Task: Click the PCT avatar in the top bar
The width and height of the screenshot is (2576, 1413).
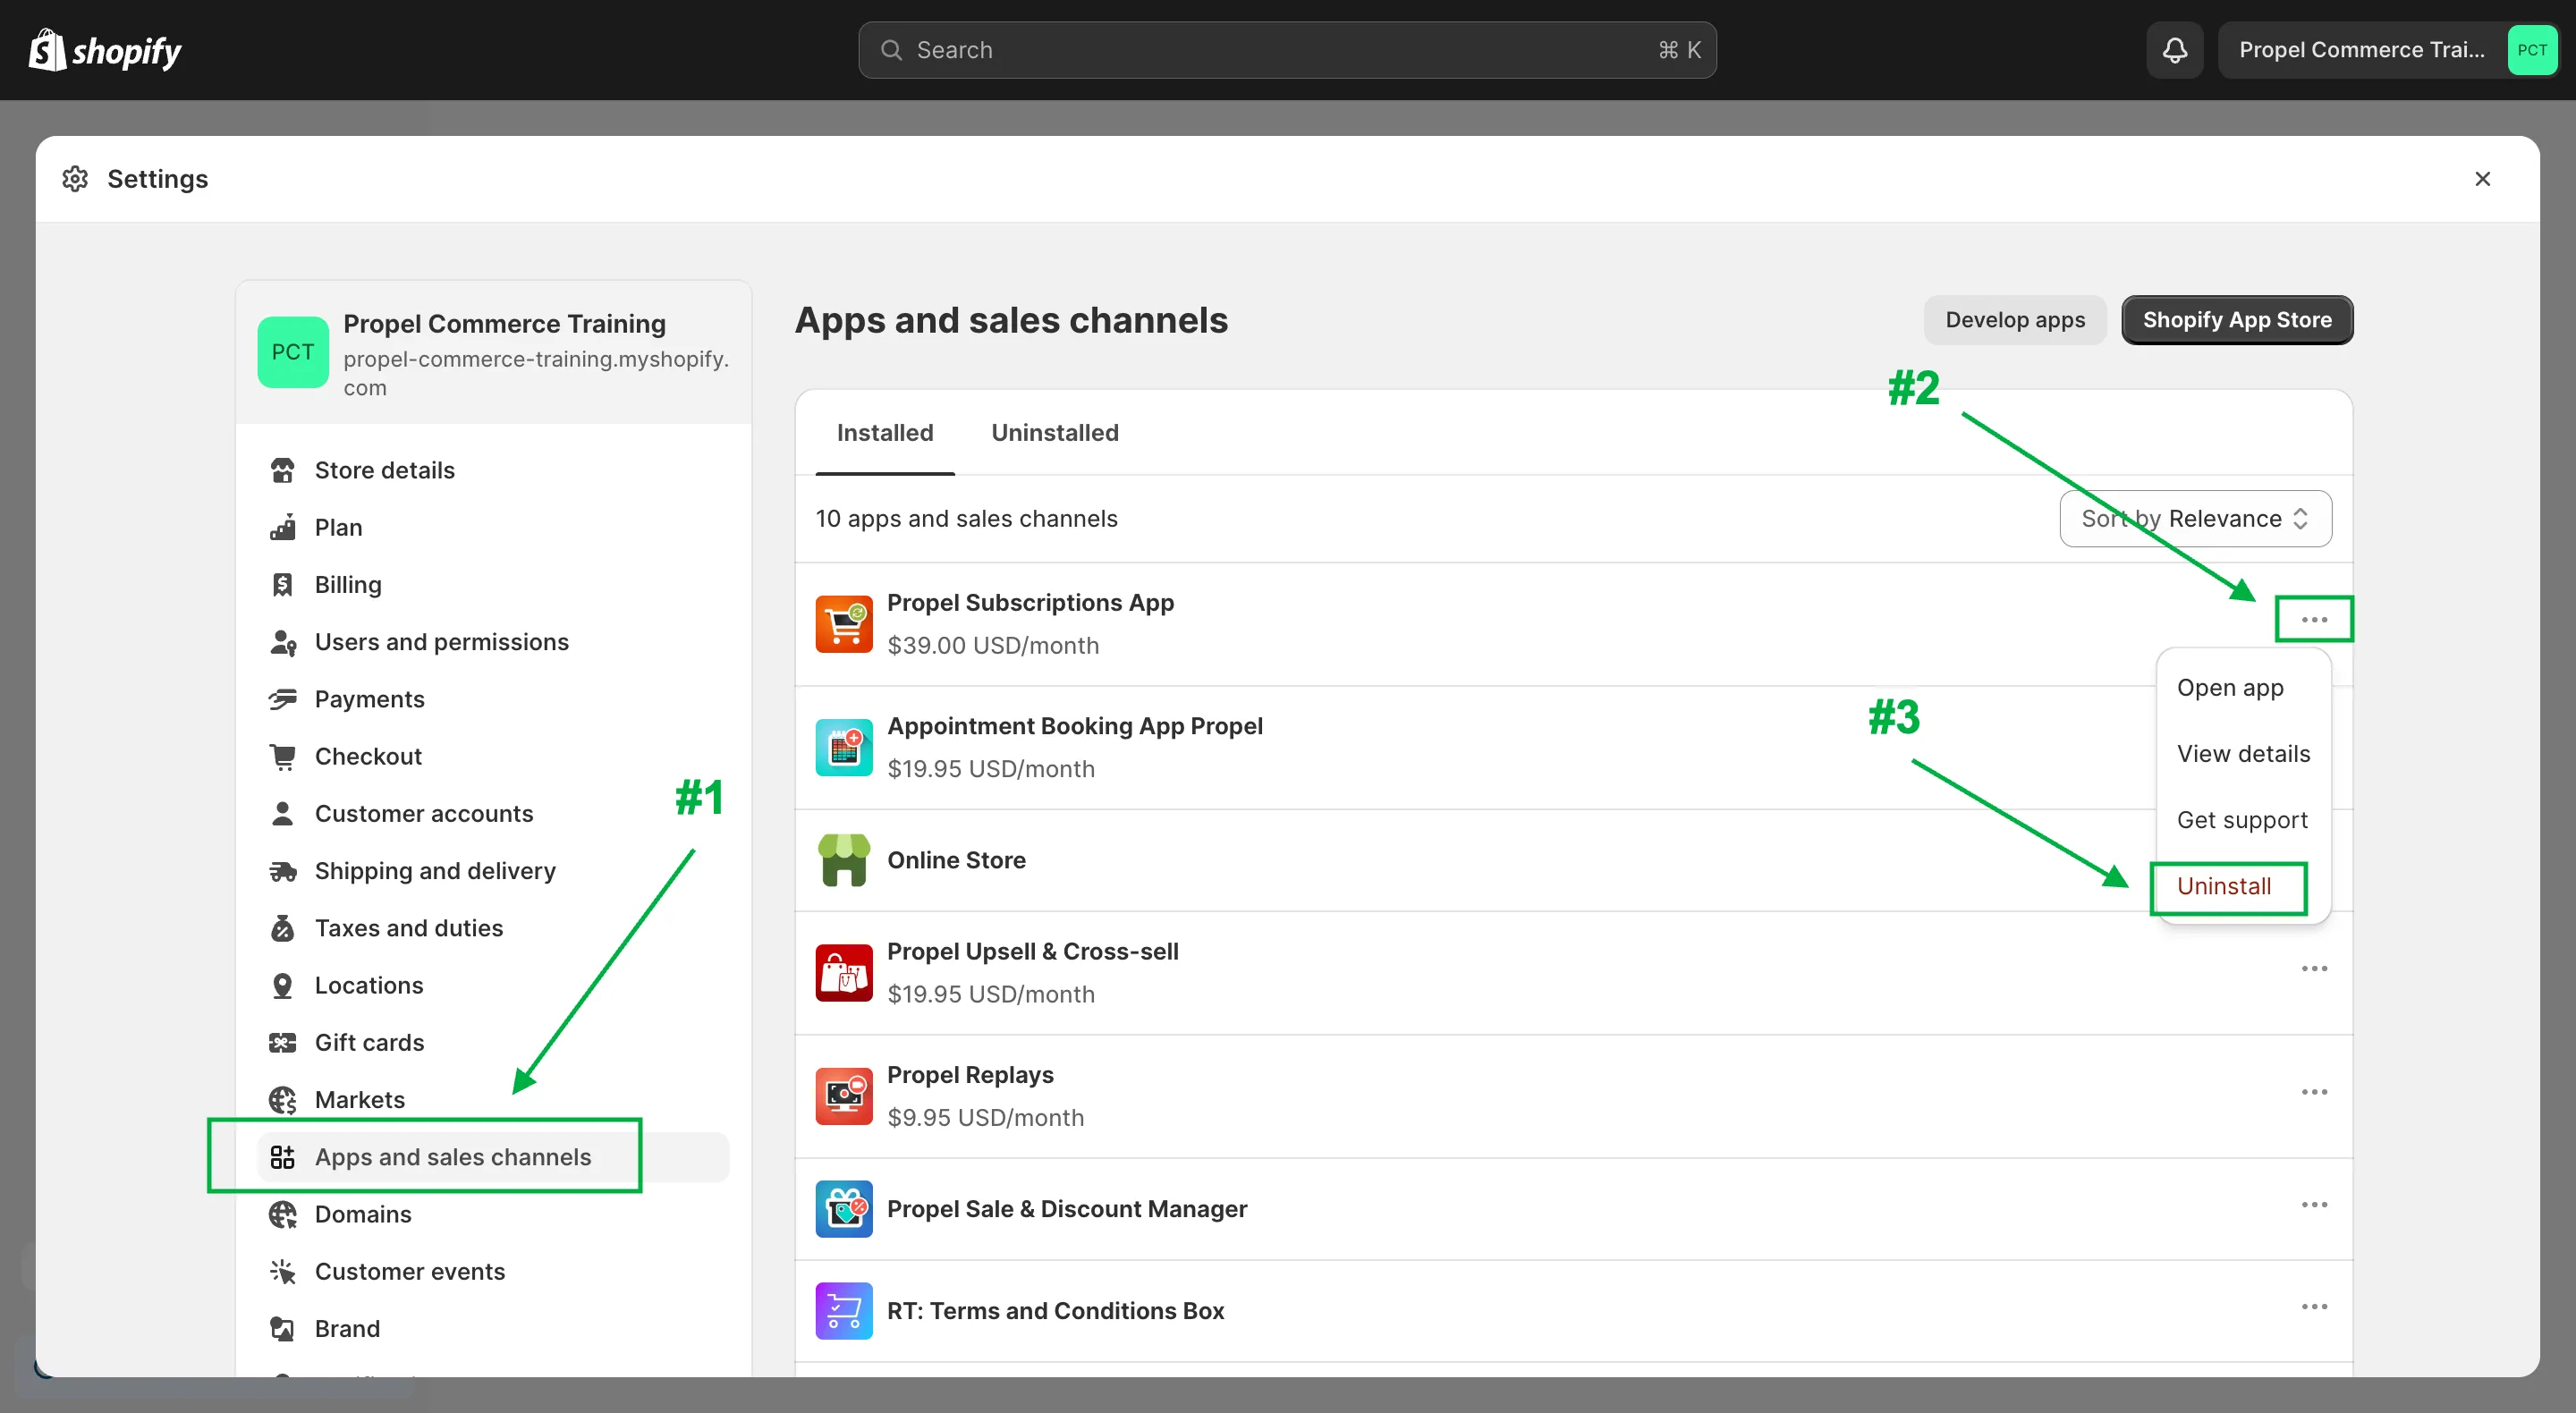Action: click(2532, 50)
